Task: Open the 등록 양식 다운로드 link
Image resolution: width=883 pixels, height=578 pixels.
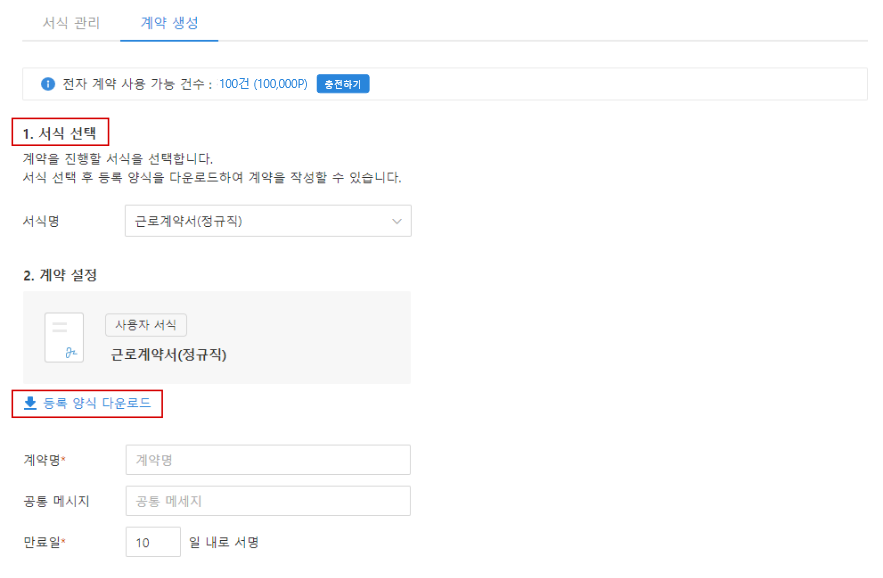Action: [97, 403]
